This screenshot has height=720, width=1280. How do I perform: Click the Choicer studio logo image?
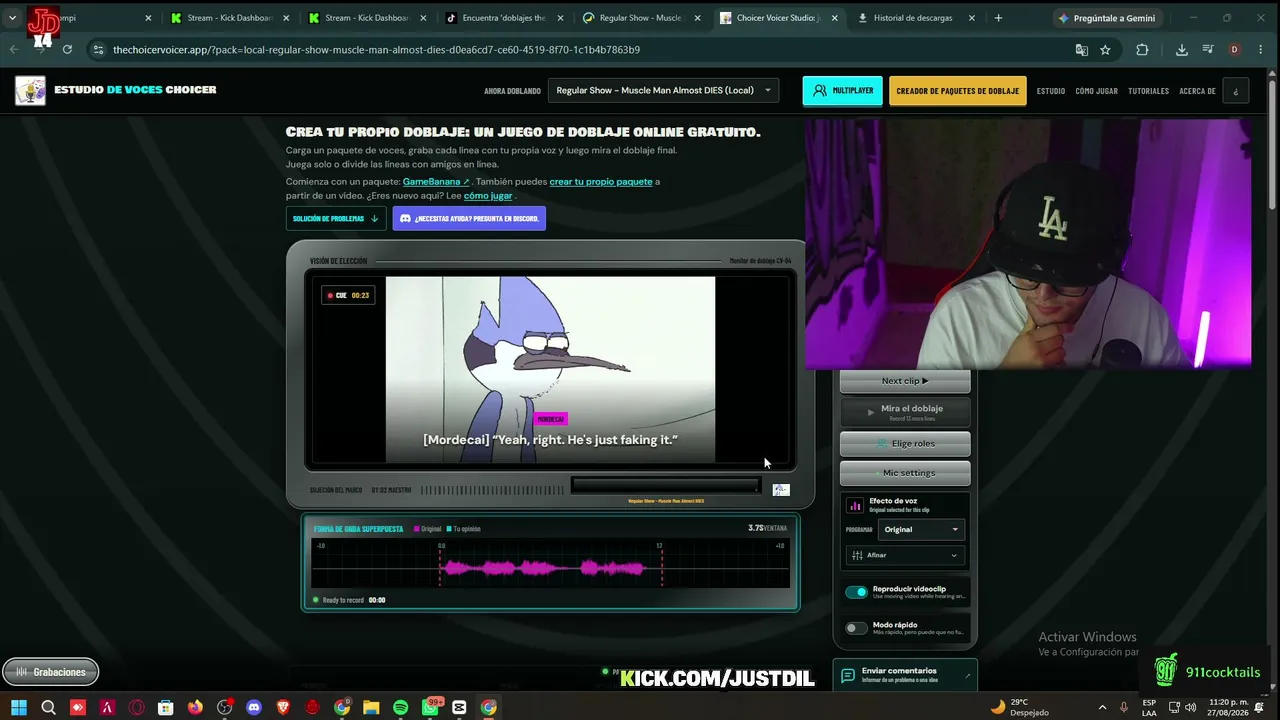pos(30,90)
